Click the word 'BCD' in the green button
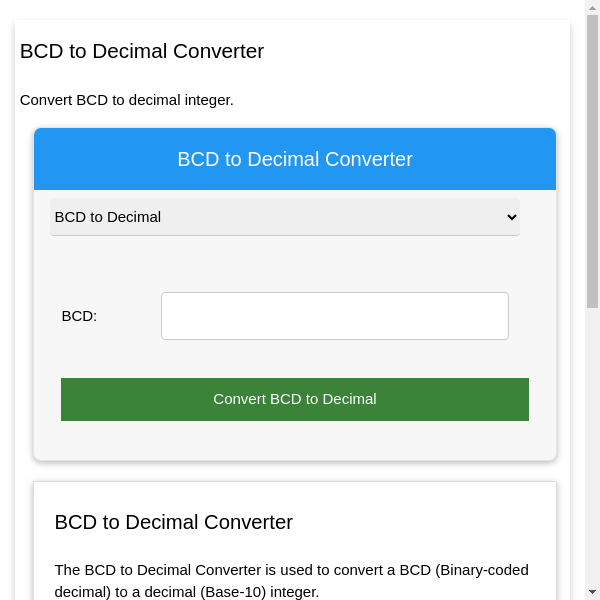 coord(288,399)
